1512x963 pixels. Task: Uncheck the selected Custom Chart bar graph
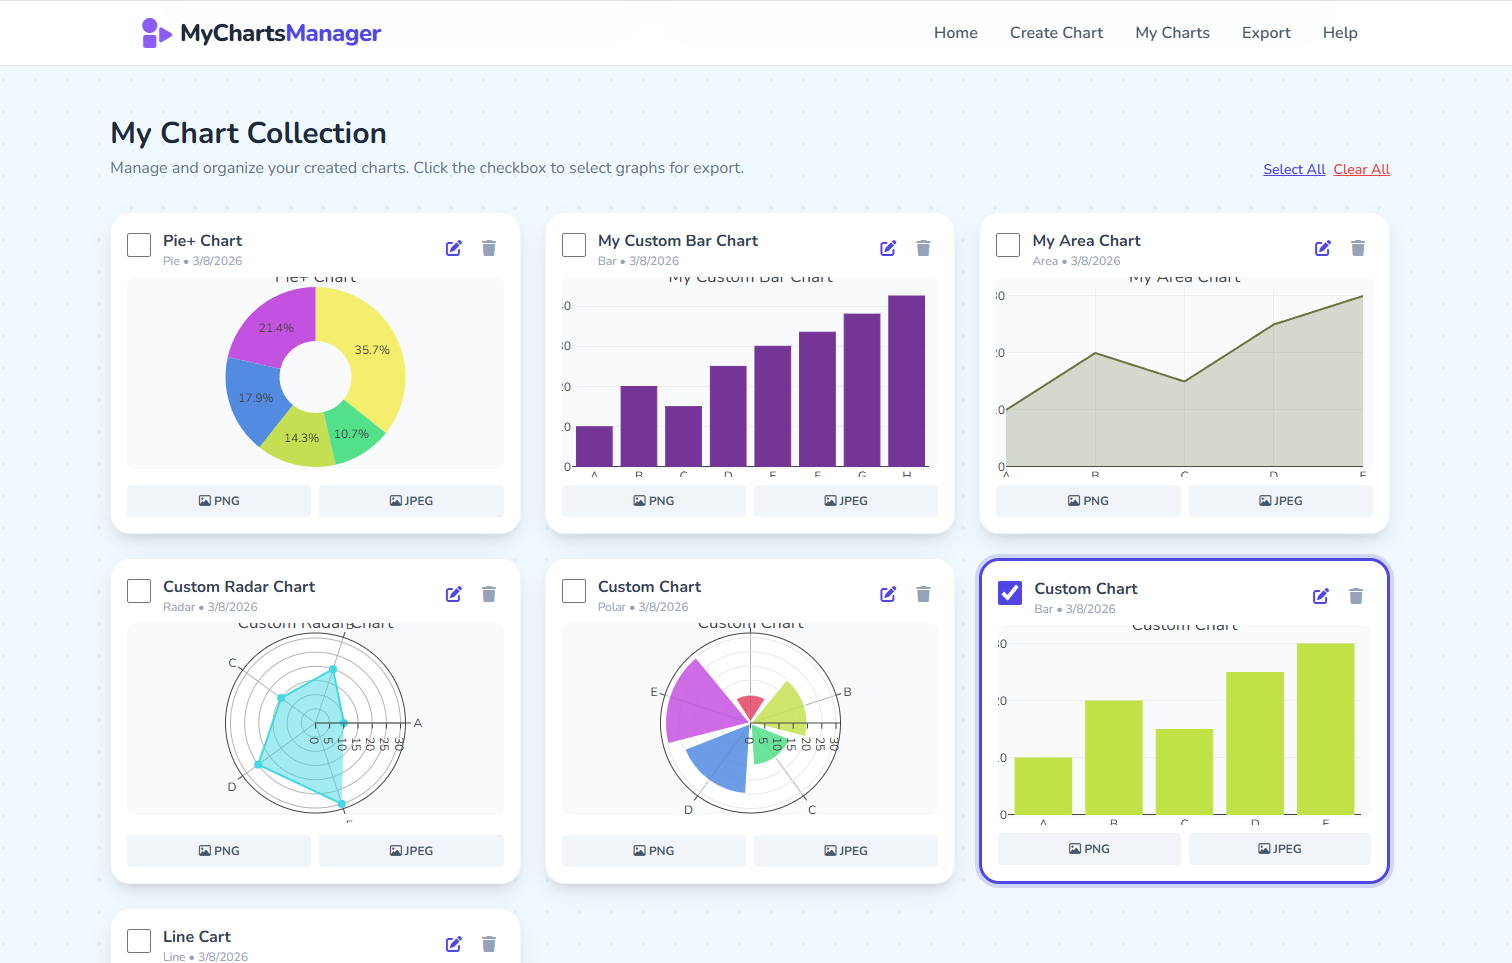[x=1009, y=592]
